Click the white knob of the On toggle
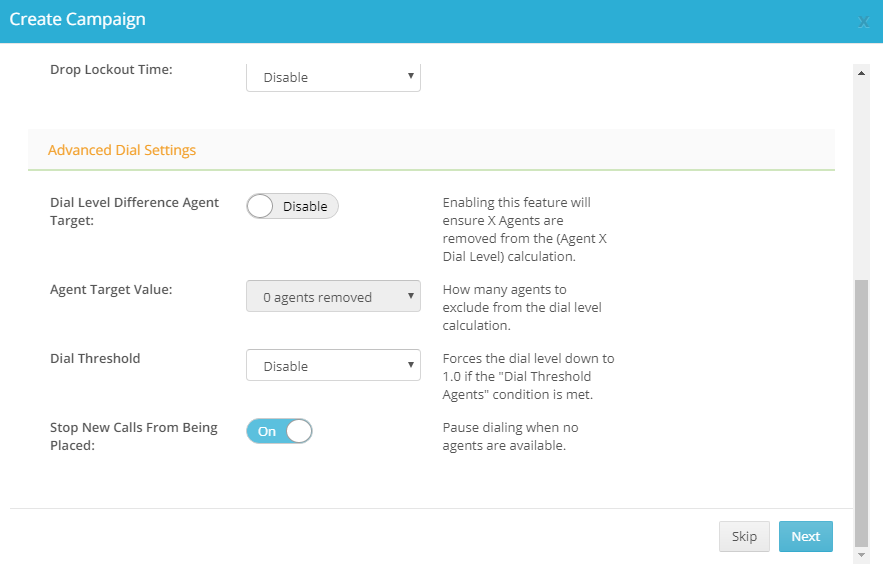883x584 pixels. [298, 431]
